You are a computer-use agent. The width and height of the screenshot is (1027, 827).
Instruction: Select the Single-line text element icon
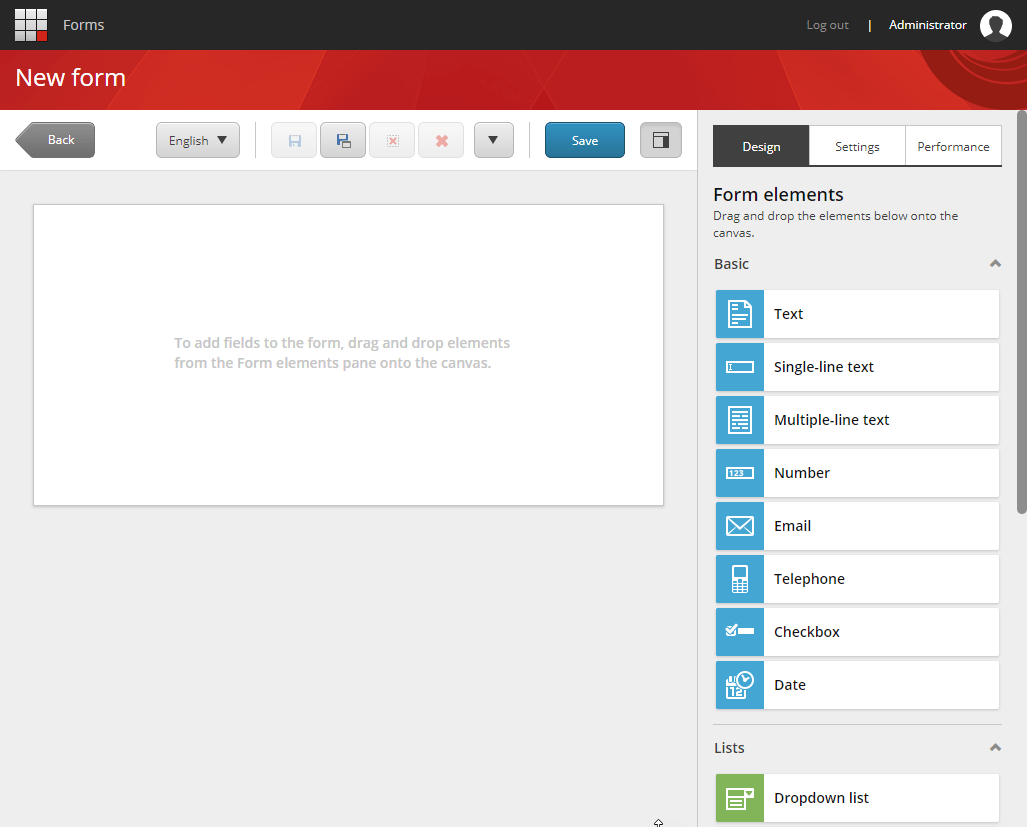[x=738, y=367]
